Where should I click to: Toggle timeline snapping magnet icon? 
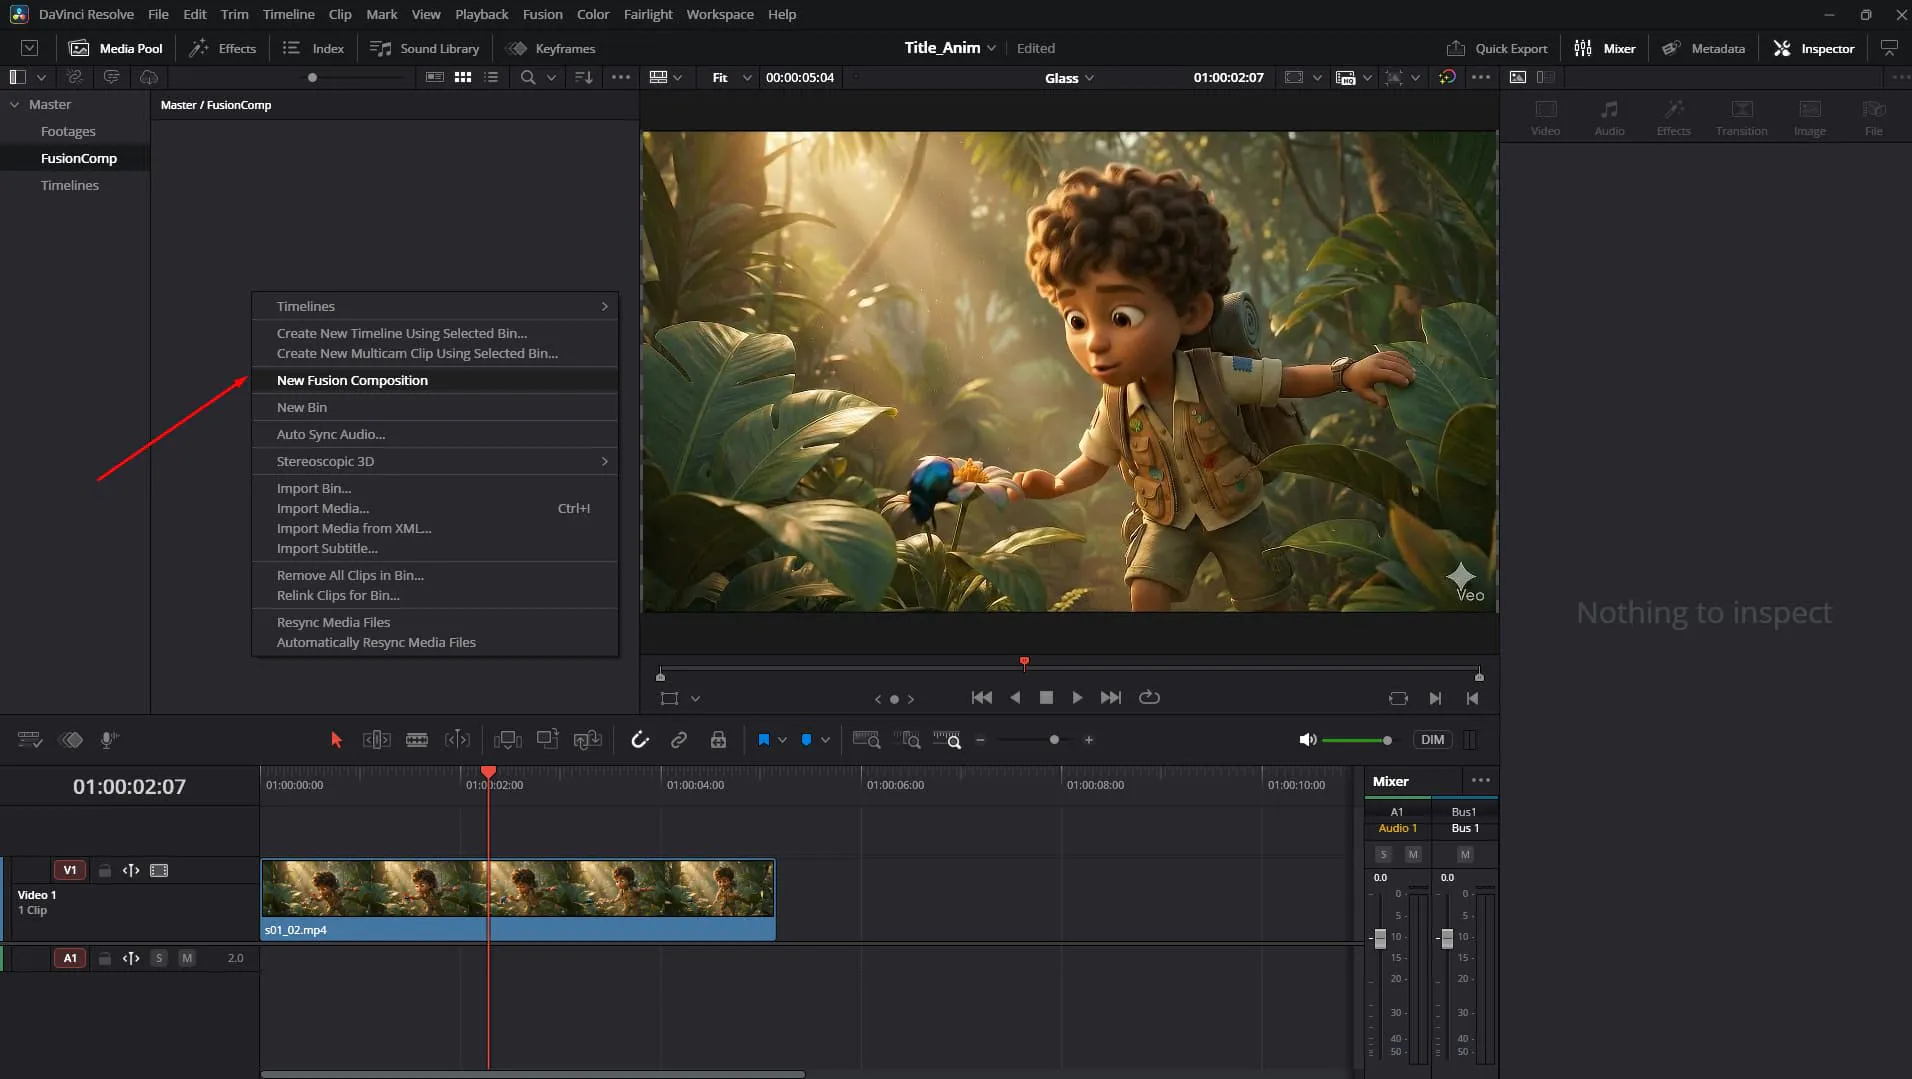click(x=640, y=740)
